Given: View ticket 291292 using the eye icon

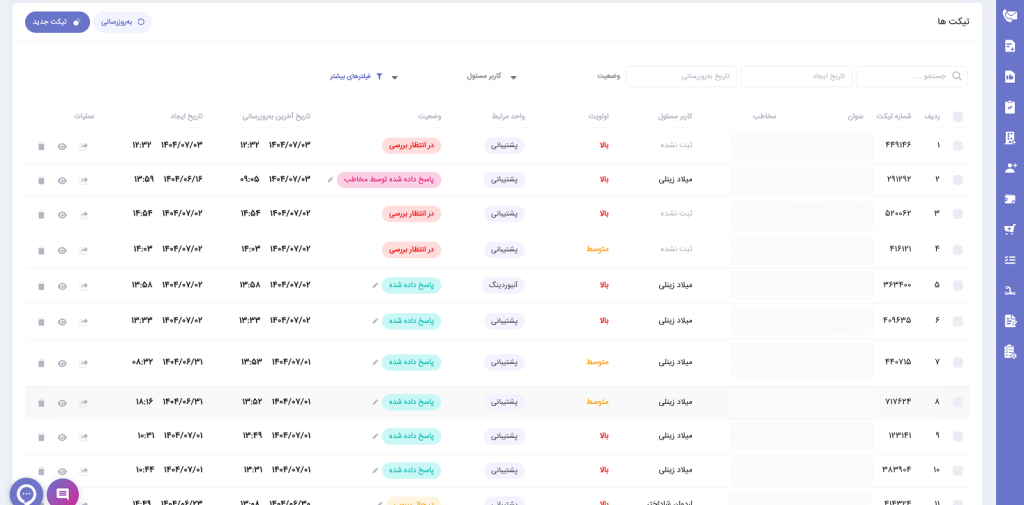Looking at the screenshot, I should [x=62, y=181].
